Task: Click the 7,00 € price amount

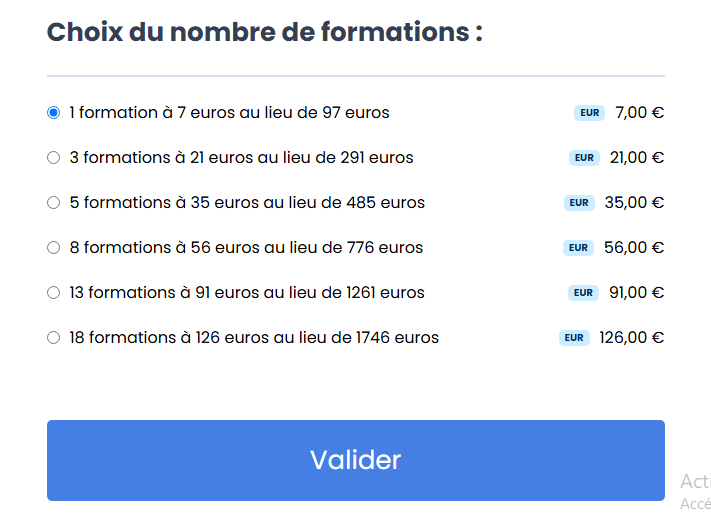Action: click(639, 113)
